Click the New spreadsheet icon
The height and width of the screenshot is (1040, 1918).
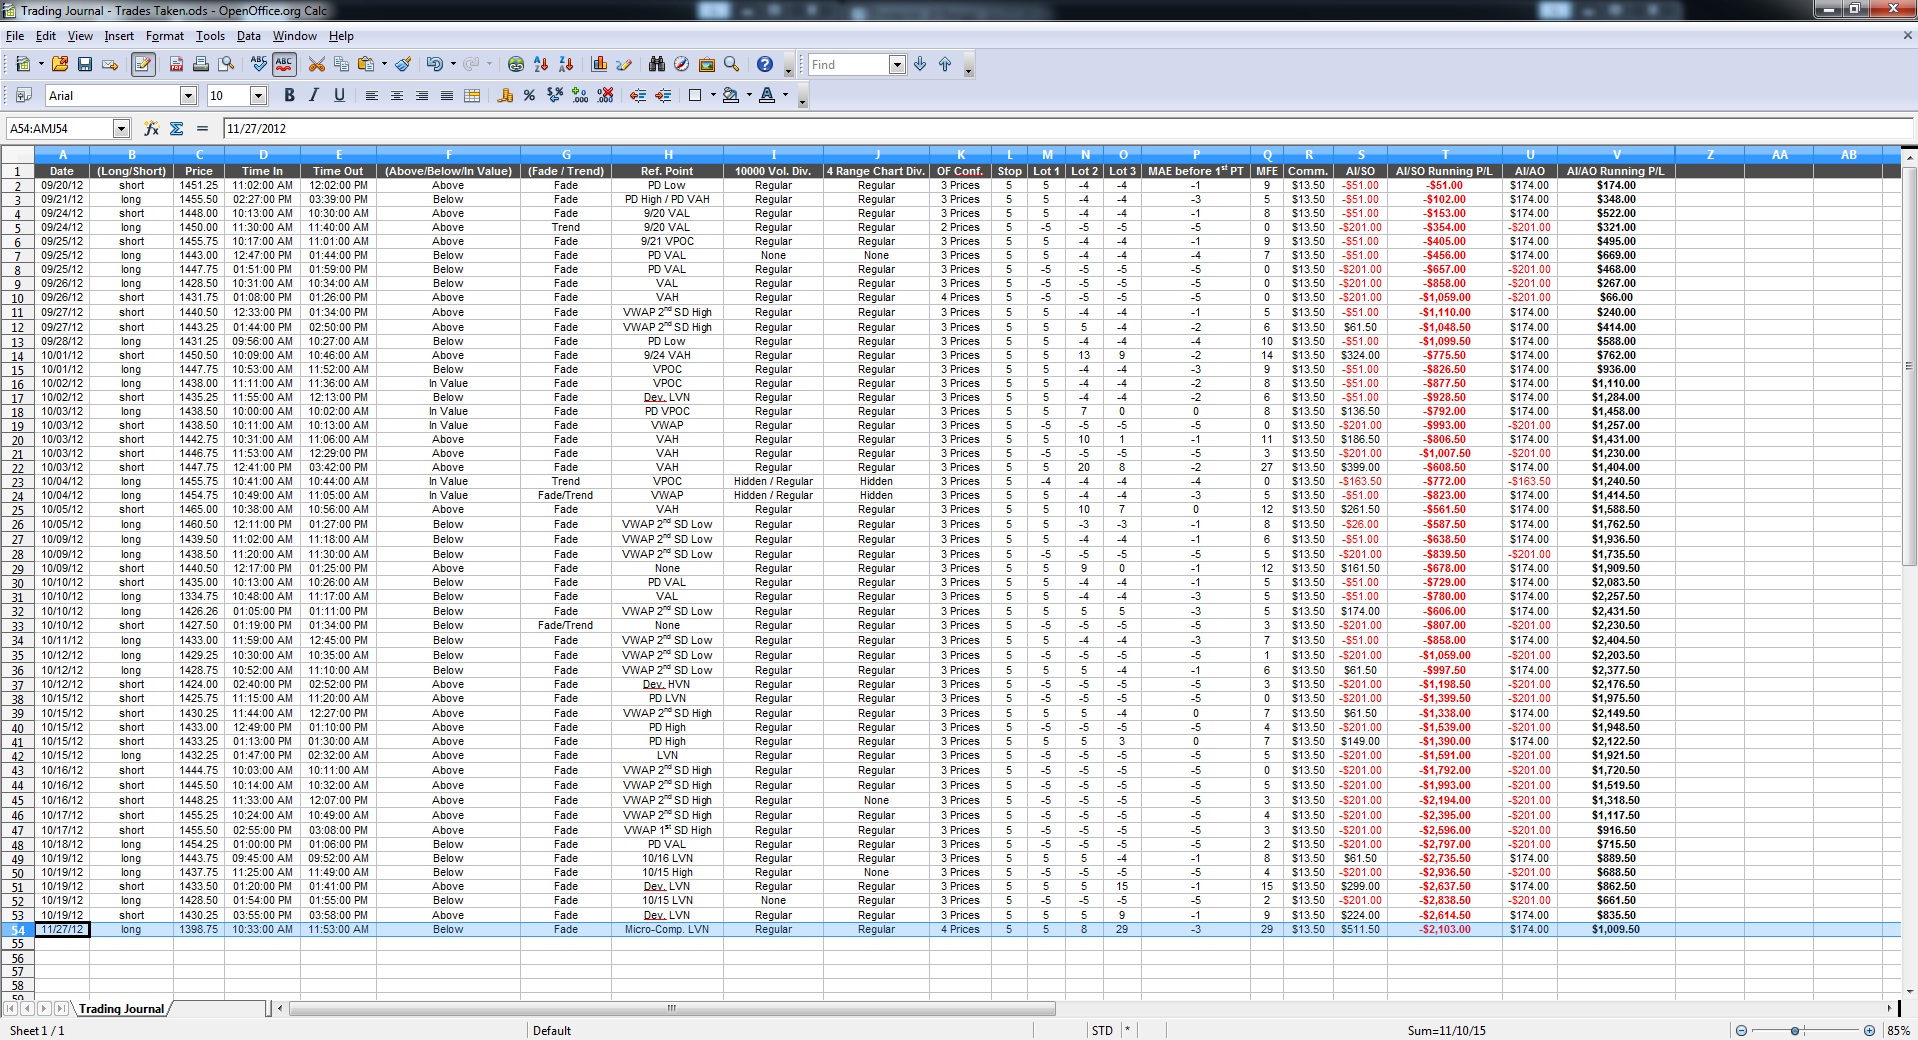point(22,64)
